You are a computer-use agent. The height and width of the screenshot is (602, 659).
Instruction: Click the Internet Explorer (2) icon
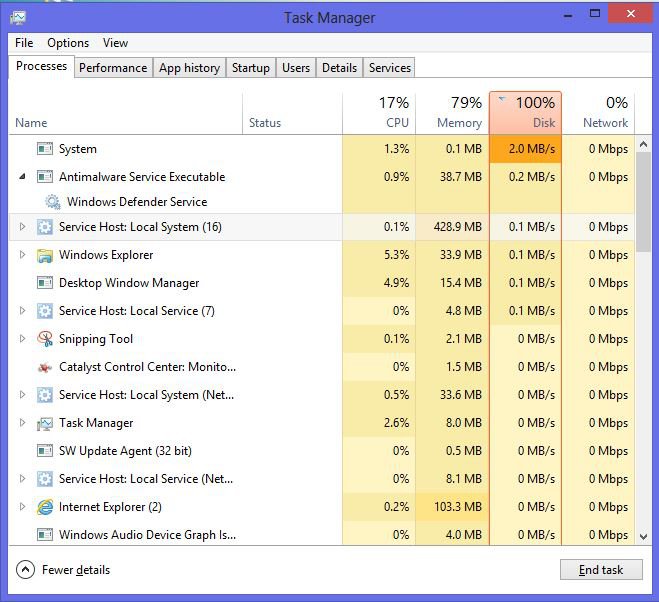click(45, 507)
